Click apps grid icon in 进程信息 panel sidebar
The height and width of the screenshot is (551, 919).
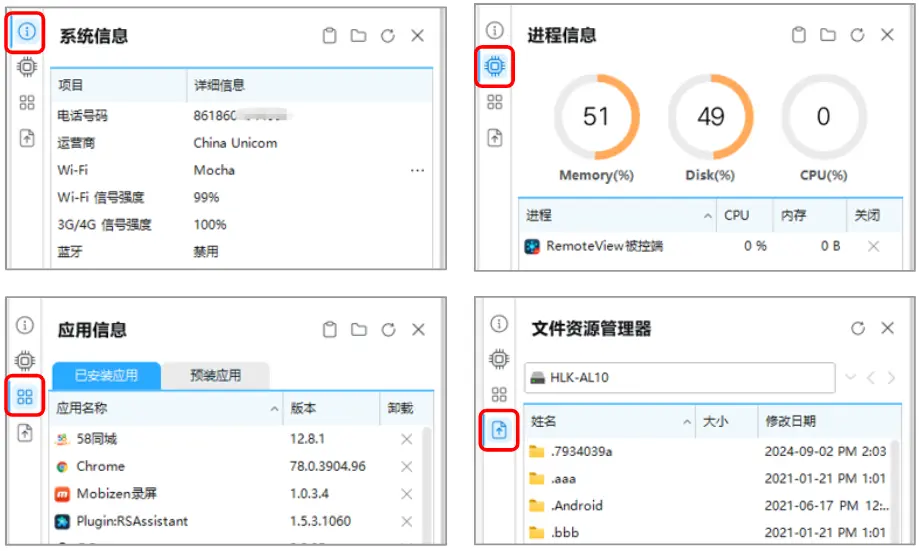[x=495, y=102]
